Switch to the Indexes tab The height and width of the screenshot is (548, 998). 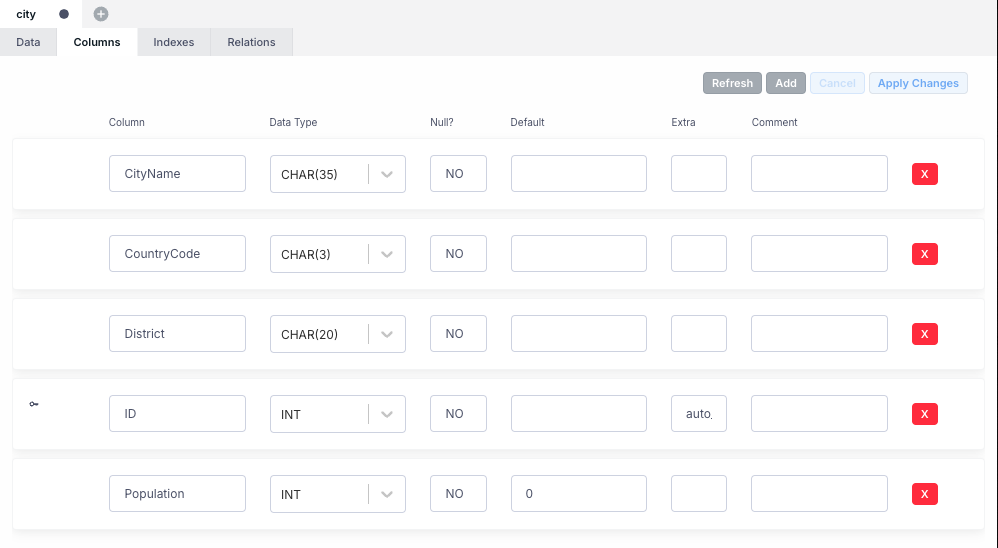point(173,42)
